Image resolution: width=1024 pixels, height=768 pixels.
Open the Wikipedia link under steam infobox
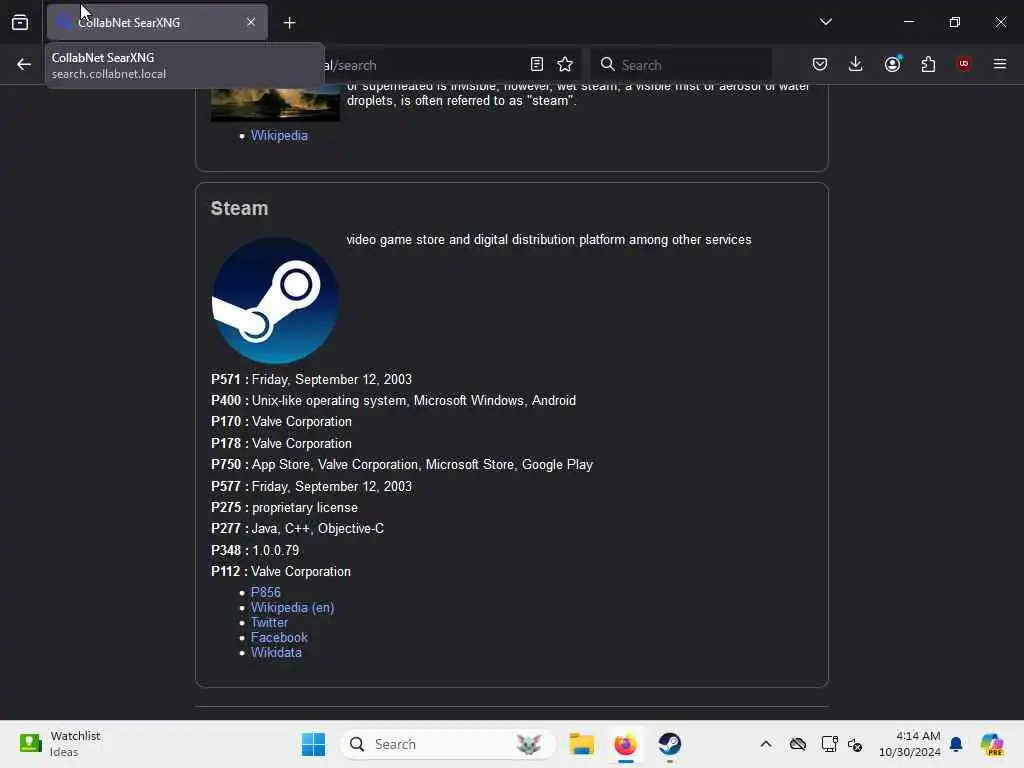click(279, 135)
